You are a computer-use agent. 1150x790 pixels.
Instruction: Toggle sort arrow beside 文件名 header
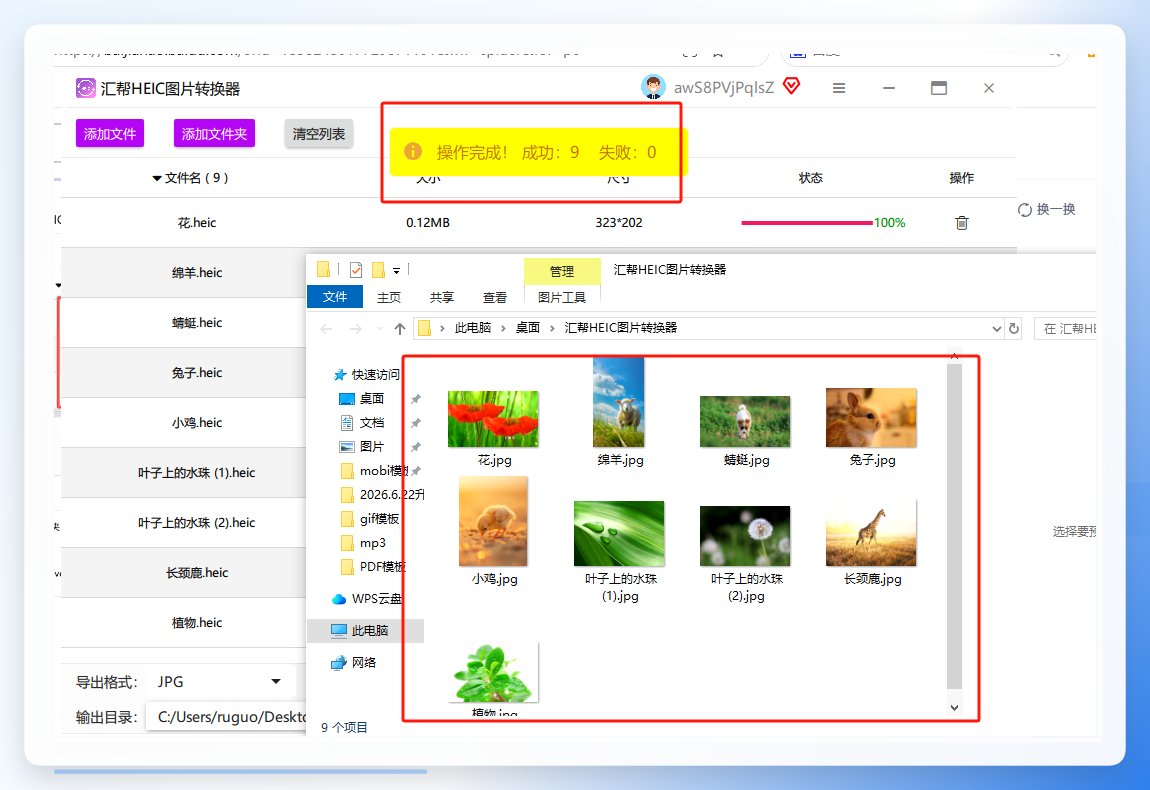coord(156,178)
